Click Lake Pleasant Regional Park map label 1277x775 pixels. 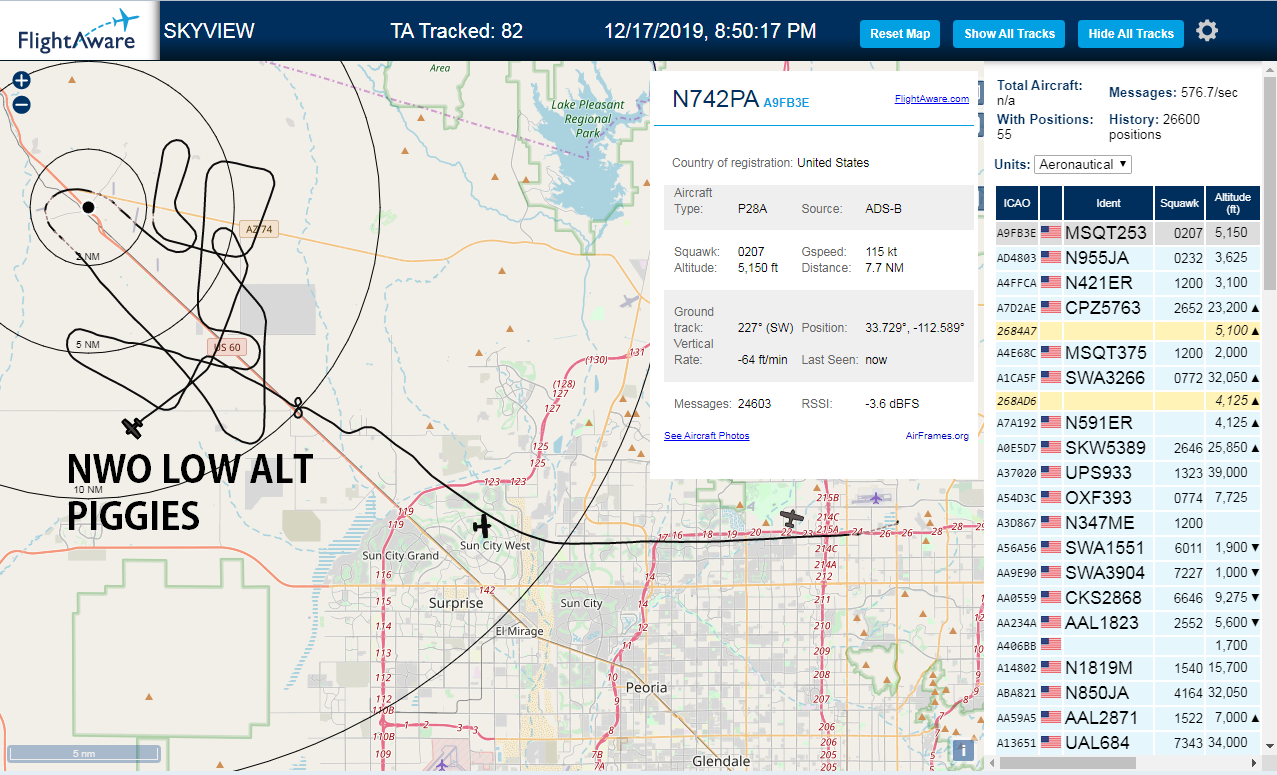pyautogui.click(x=588, y=118)
